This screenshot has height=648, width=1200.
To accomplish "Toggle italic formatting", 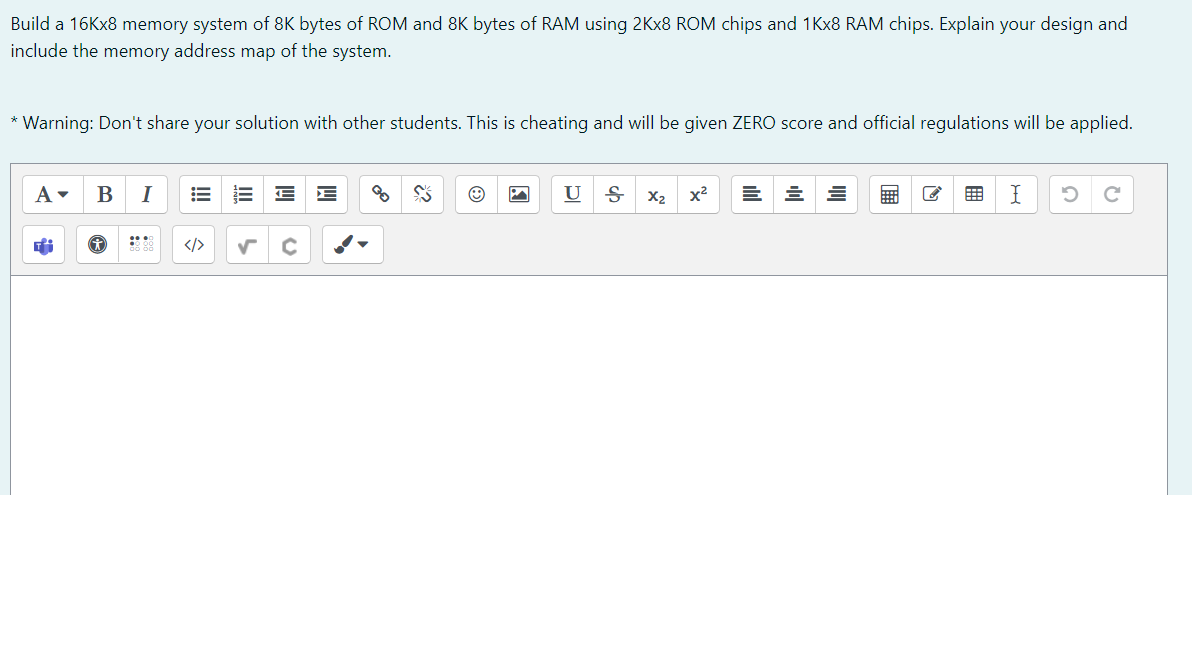I will click(147, 194).
